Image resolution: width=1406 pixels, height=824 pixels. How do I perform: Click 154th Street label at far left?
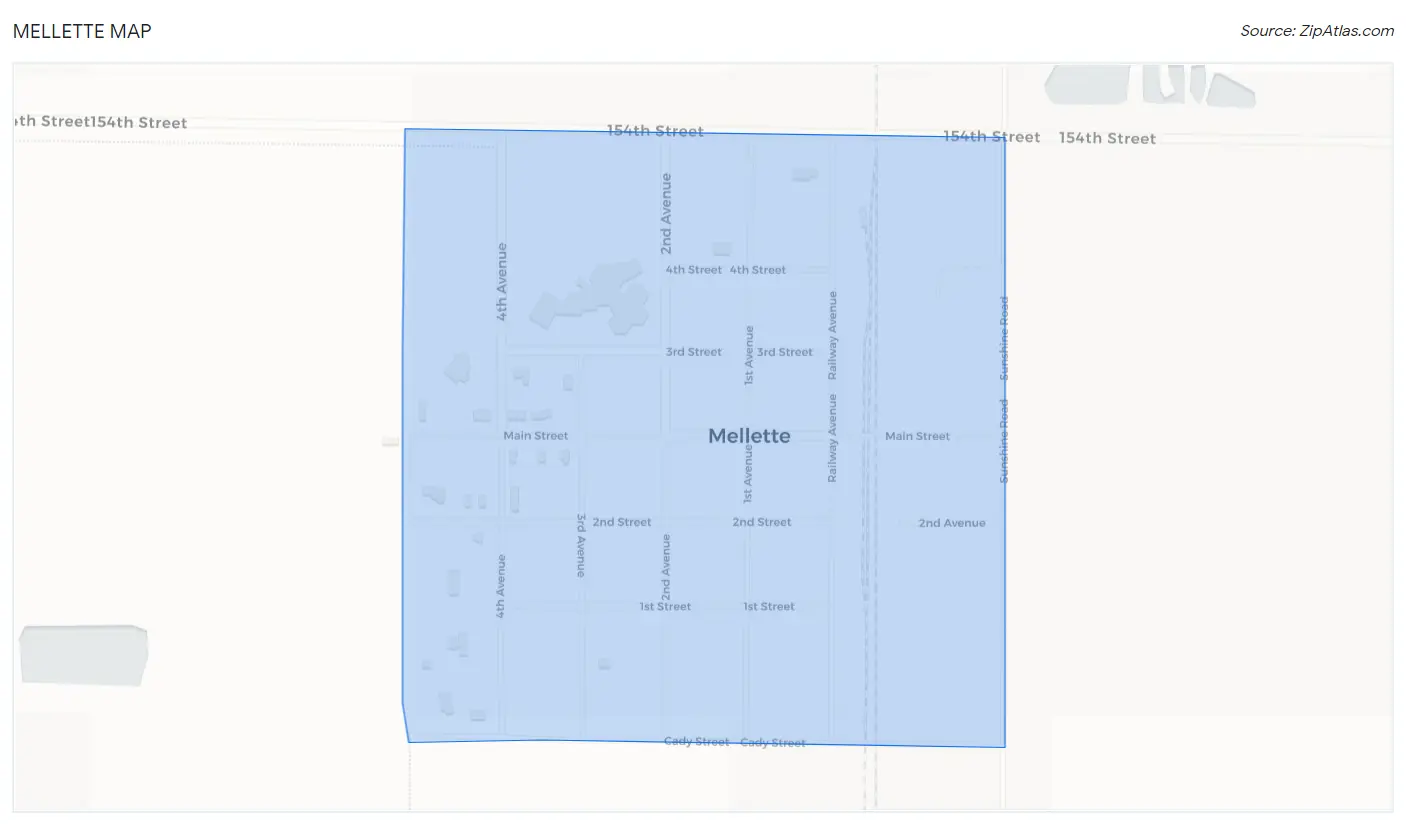coord(138,122)
